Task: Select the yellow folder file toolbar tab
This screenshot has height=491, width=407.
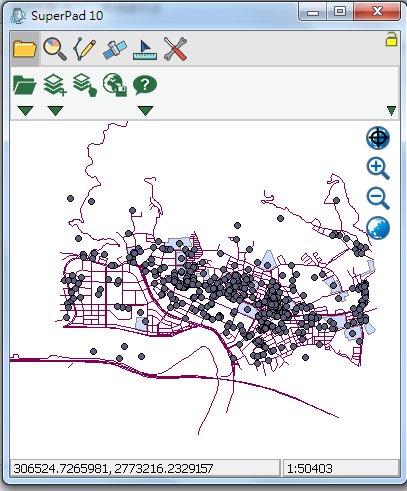Action: 25,49
